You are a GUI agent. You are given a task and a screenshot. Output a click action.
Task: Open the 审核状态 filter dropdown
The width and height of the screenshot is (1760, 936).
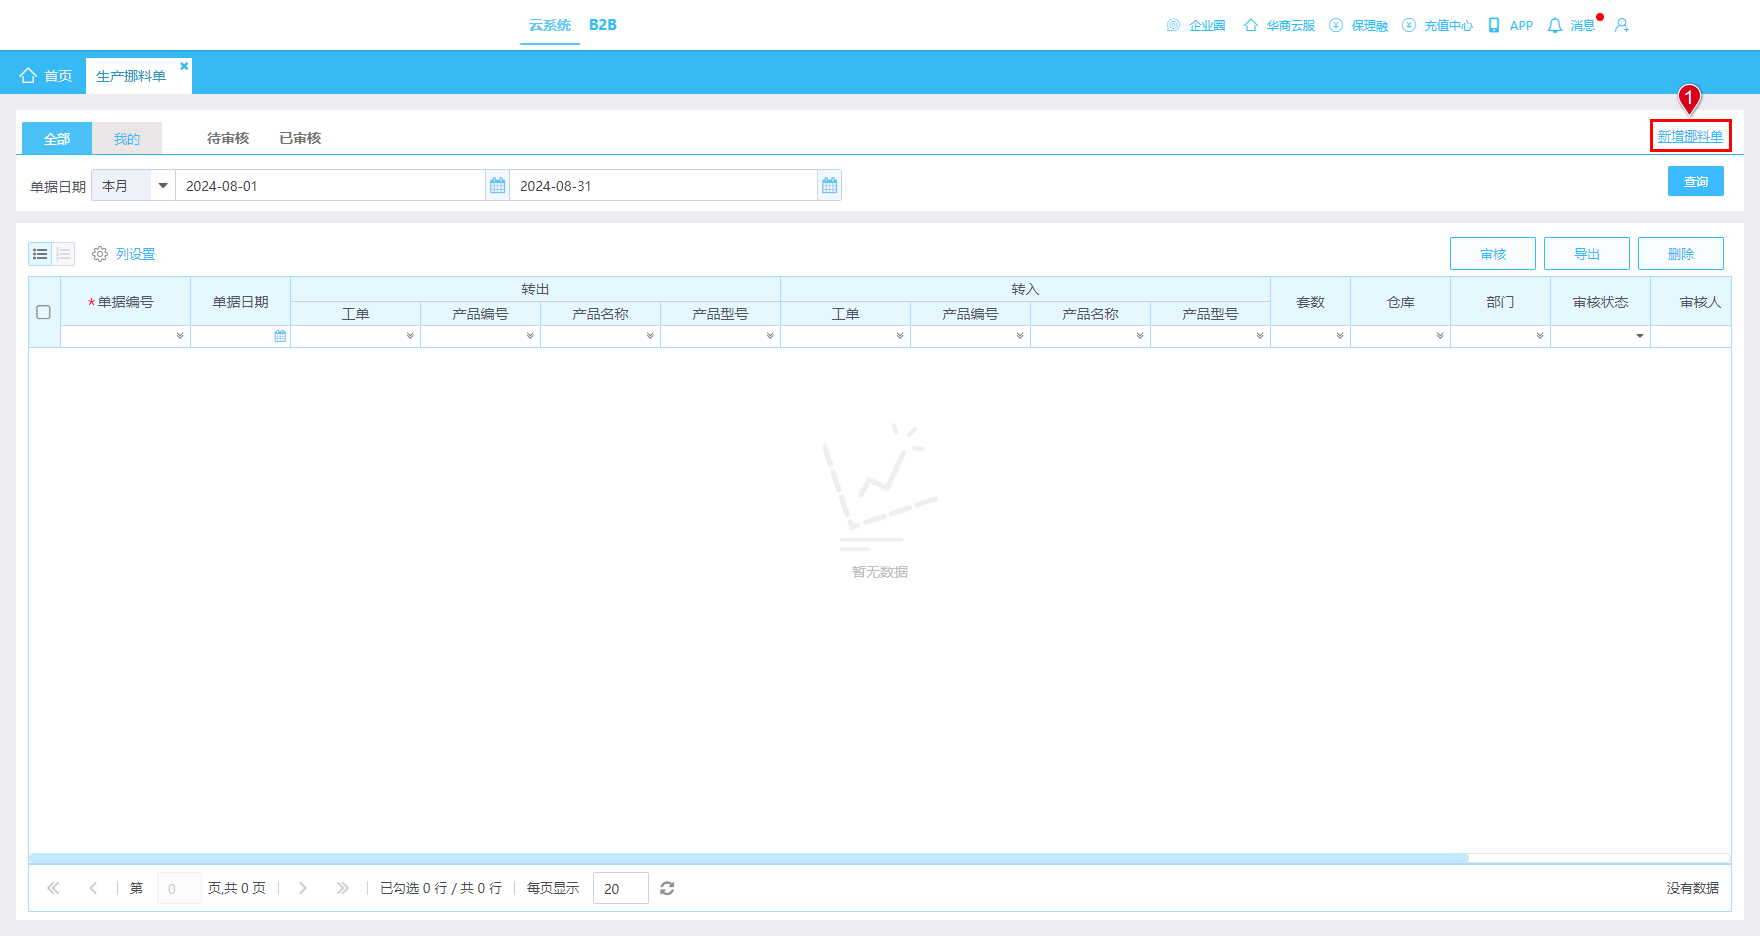pyautogui.click(x=1640, y=336)
